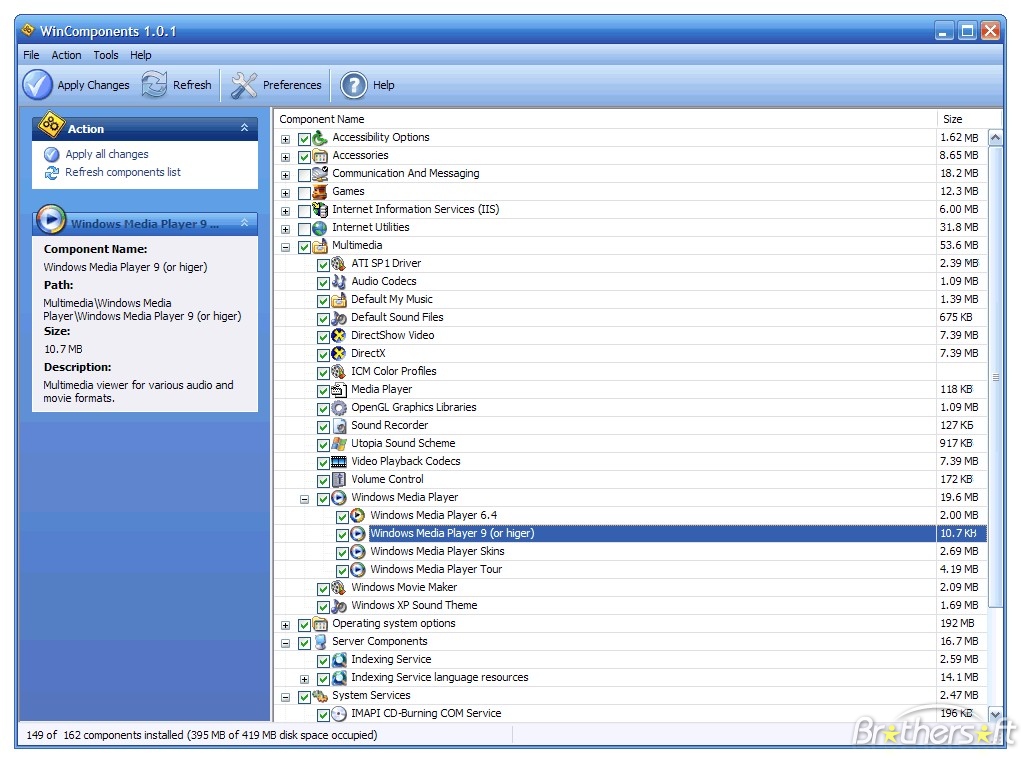Viewport: 1021px width, 763px height.
Task: Click the System Services gears icon
Action: (320, 696)
